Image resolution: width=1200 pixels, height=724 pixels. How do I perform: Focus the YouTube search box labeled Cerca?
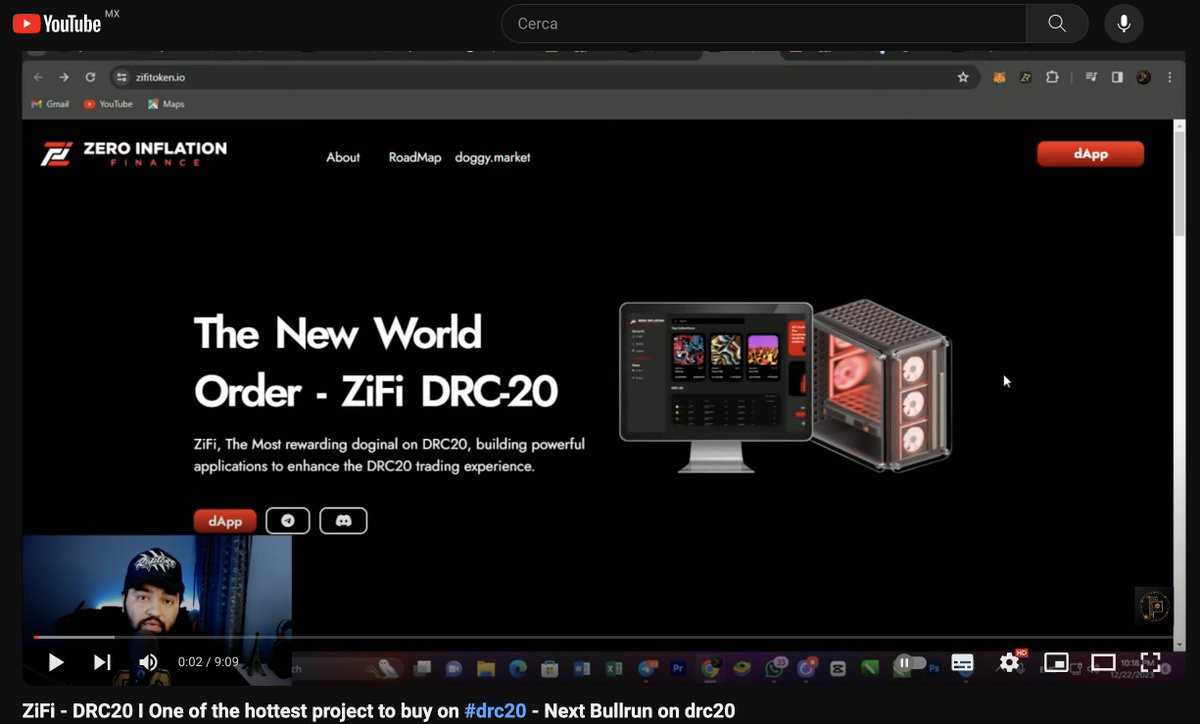pos(763,23)
